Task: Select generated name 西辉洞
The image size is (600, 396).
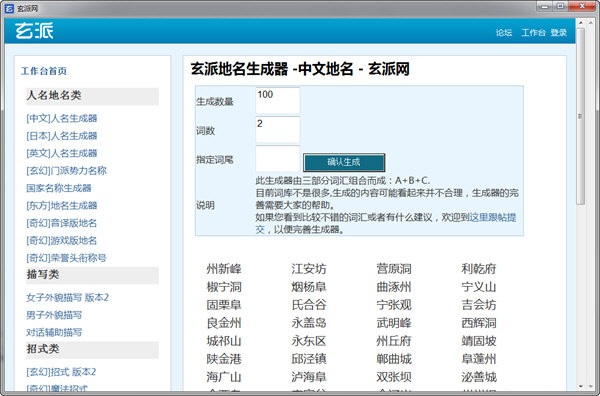Action: click(x=479, y=323)
